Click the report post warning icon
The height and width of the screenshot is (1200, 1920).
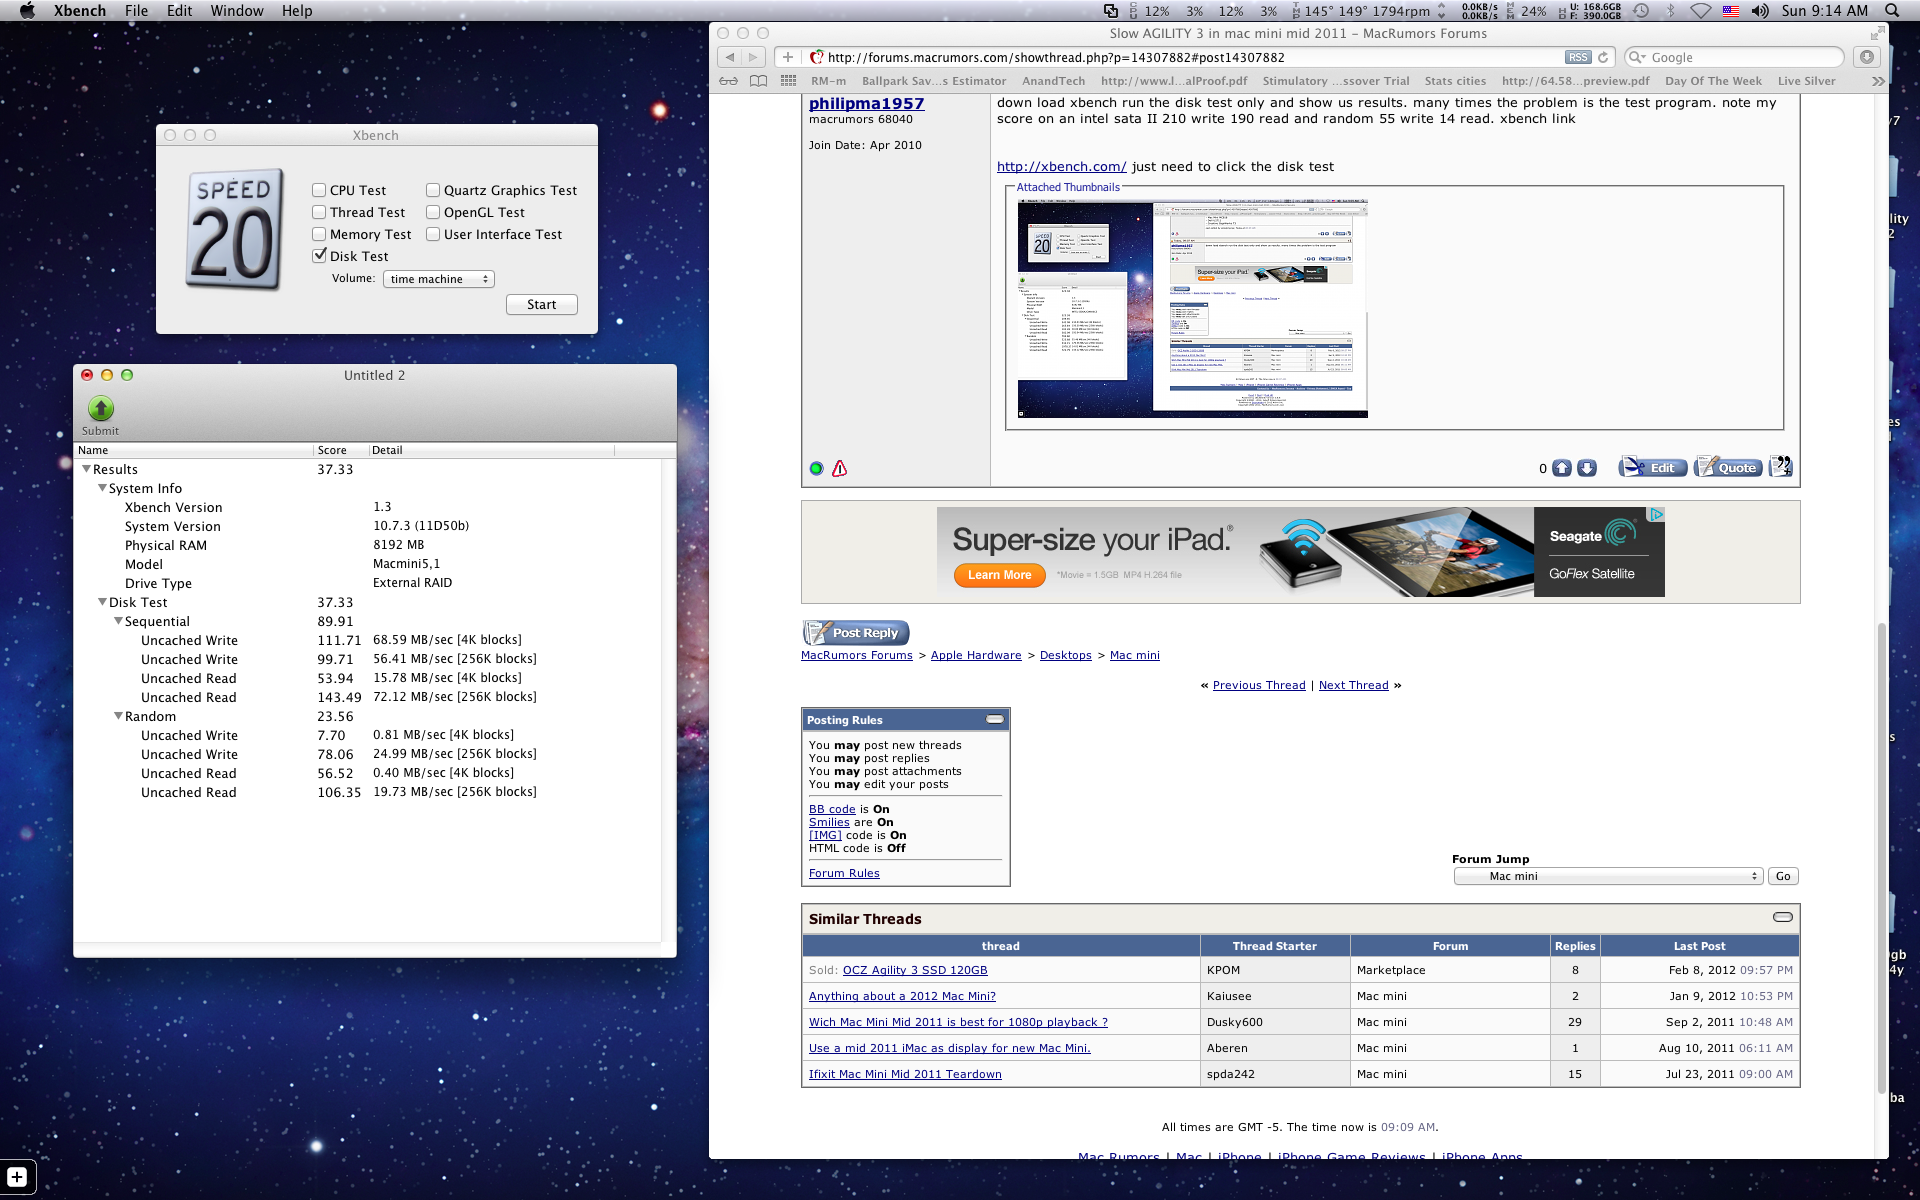coord(840,468)
